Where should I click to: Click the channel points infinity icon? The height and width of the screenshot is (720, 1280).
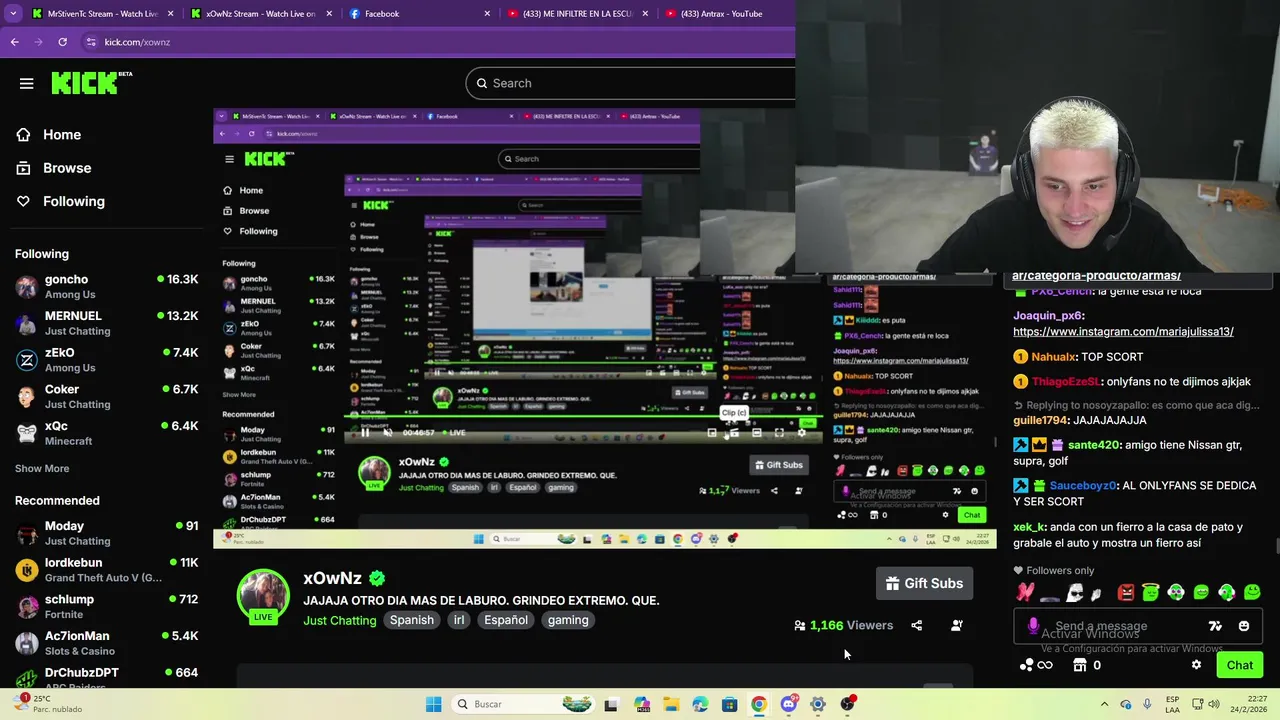pos(1036,665)
